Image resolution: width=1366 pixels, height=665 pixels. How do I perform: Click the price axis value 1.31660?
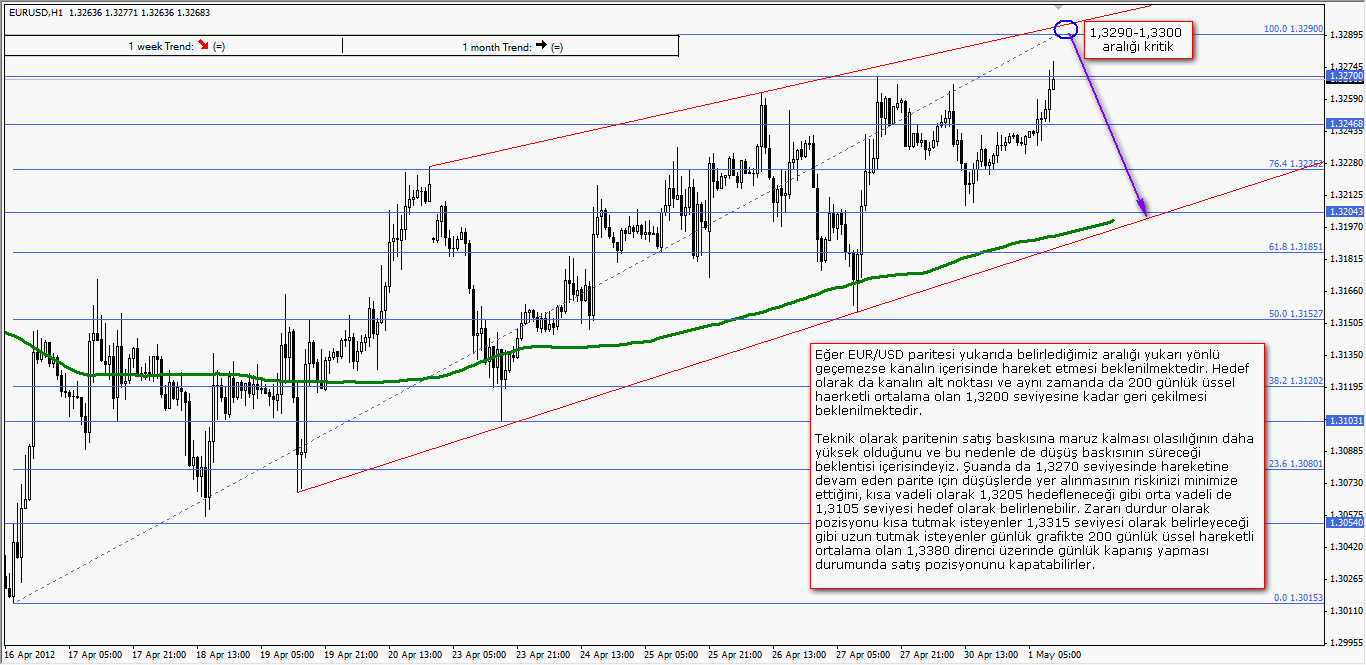[x=1346, y=291]
